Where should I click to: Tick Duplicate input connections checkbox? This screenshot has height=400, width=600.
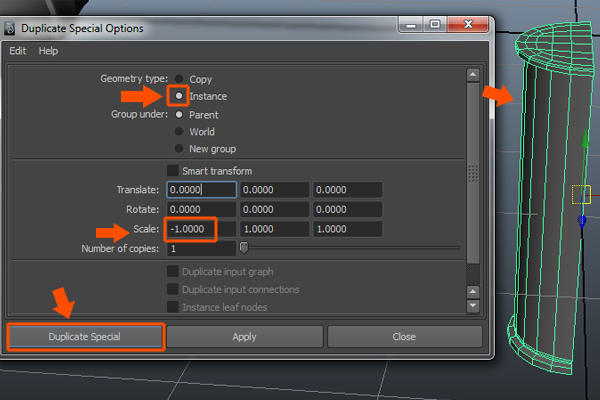pos(173,289)
